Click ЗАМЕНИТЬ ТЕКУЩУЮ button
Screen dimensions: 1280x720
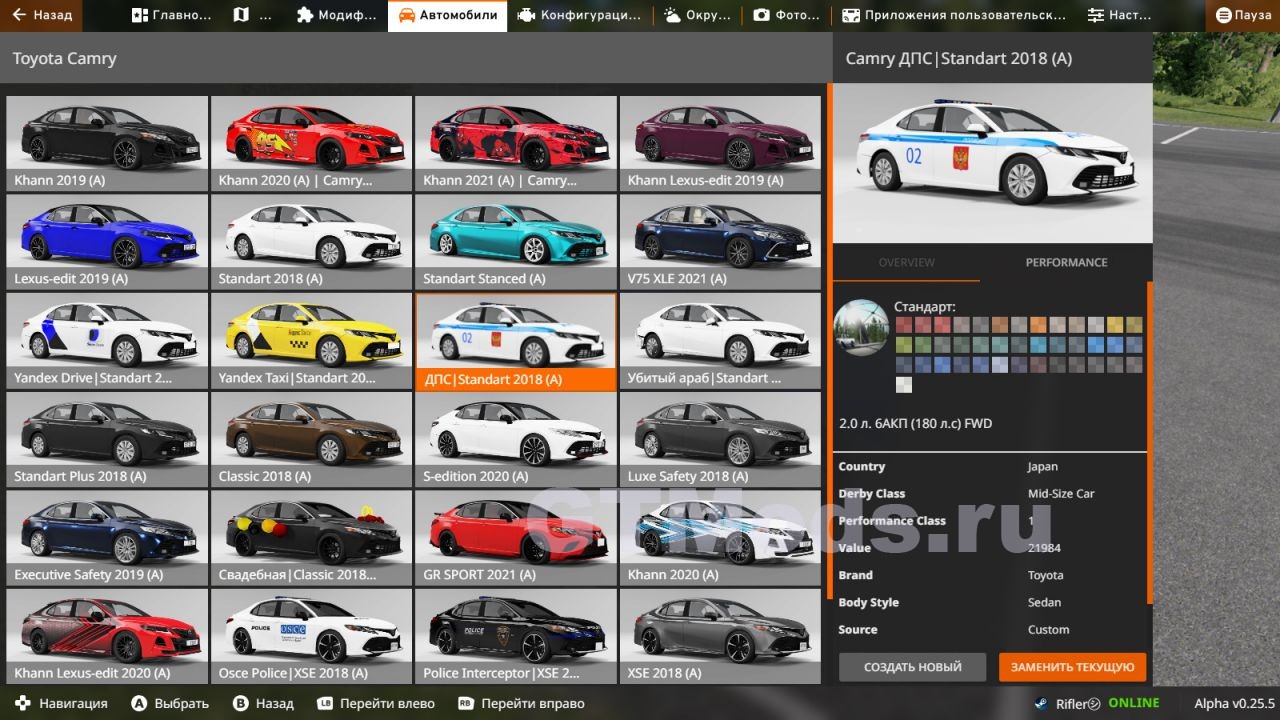(1072, 667)
